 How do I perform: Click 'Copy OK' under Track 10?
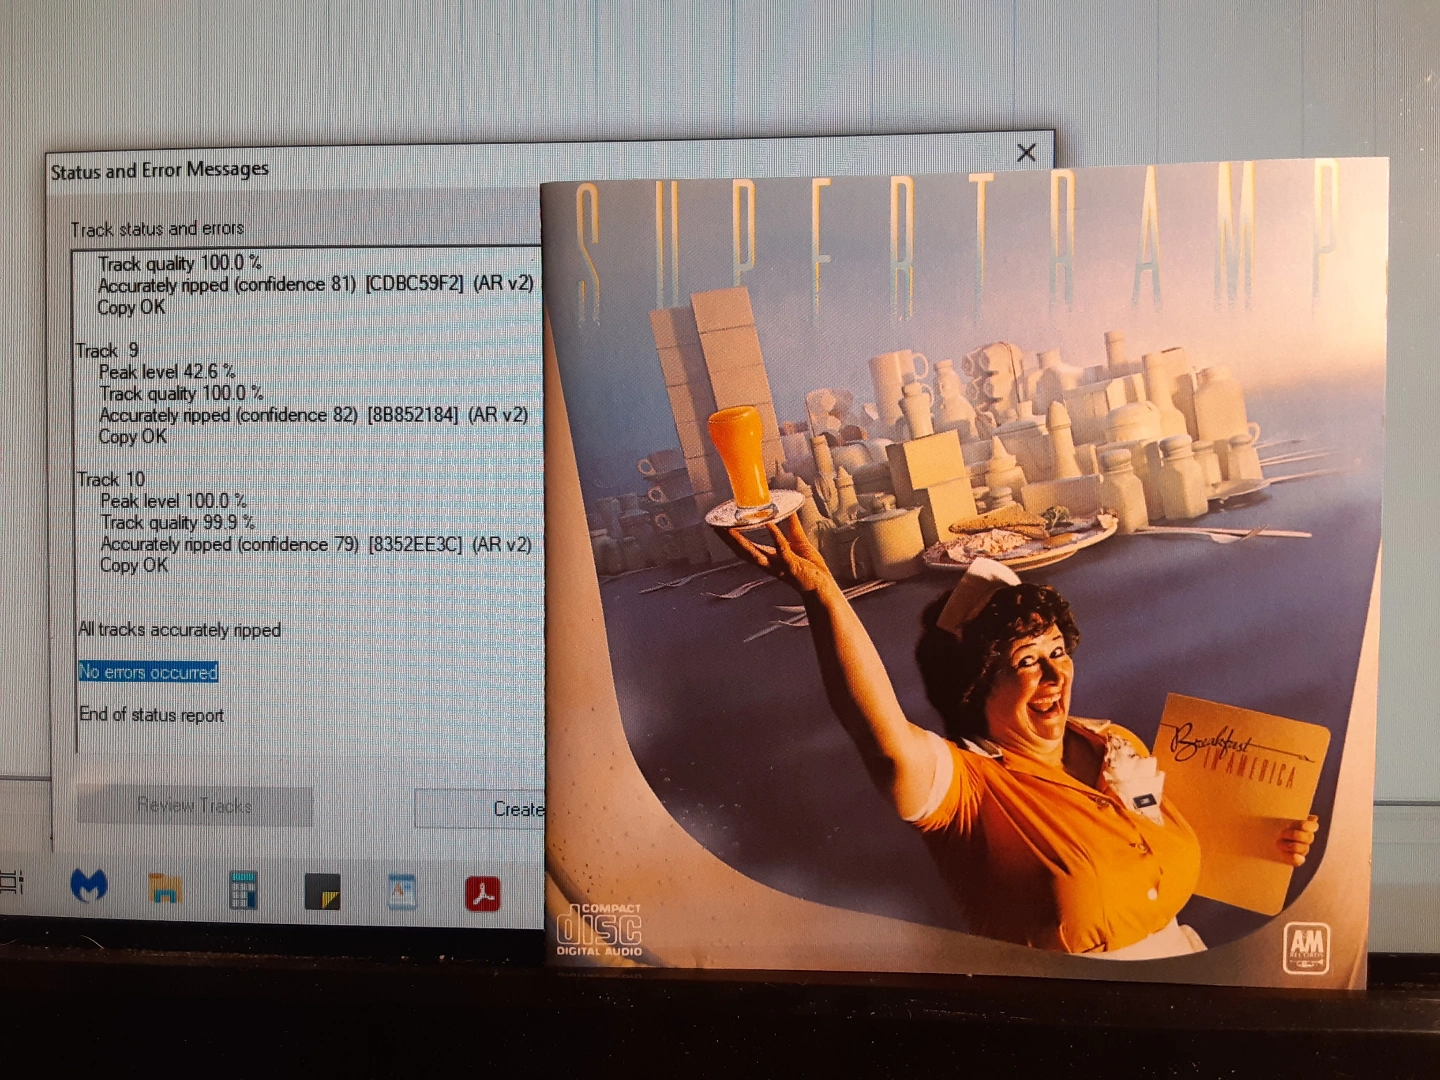[x=134, y=565]
